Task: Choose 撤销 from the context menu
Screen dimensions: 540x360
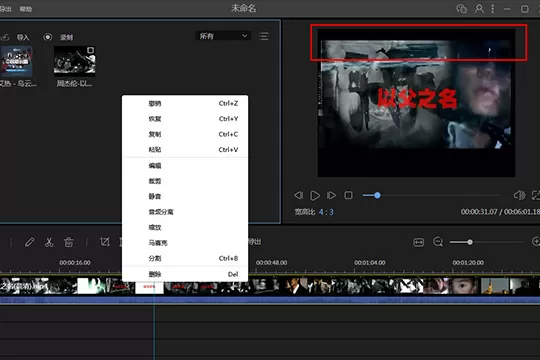Action: click(185, 103)
